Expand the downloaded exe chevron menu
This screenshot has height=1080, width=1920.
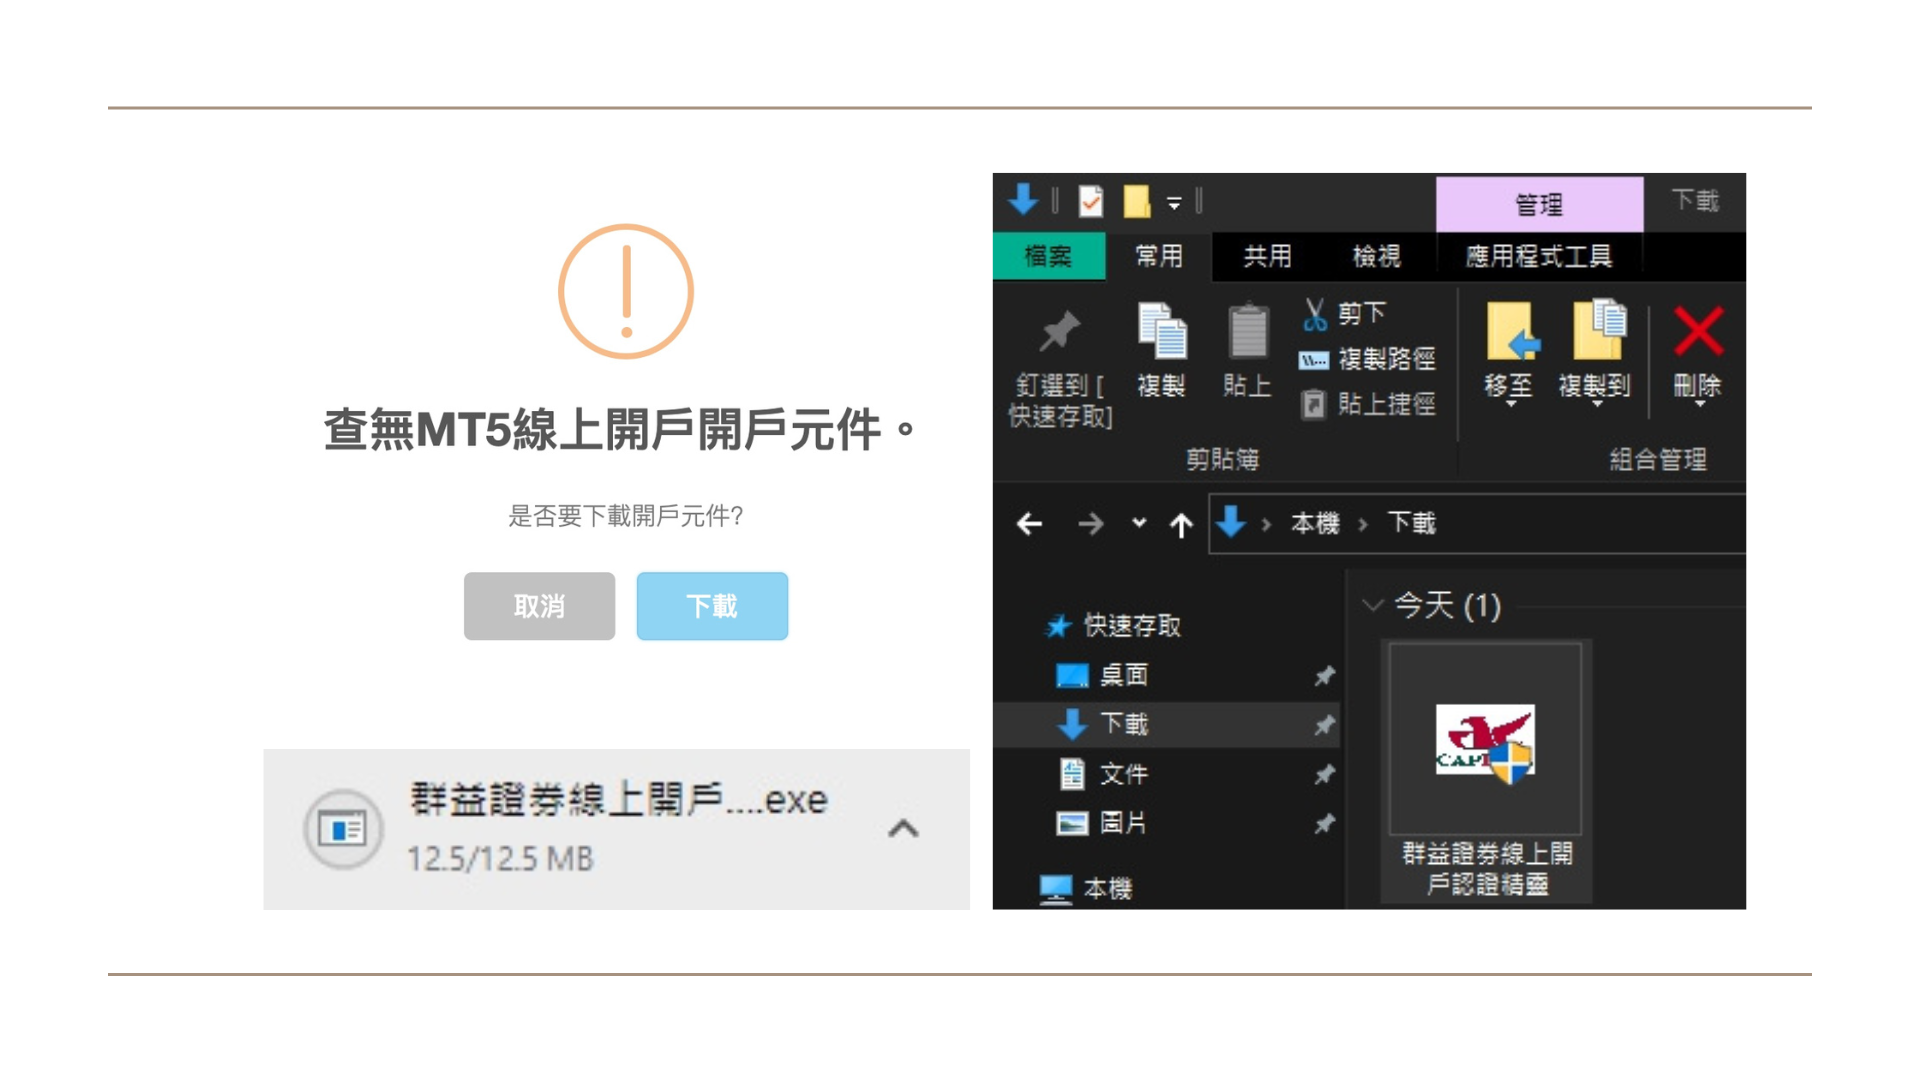click(903, 828)
